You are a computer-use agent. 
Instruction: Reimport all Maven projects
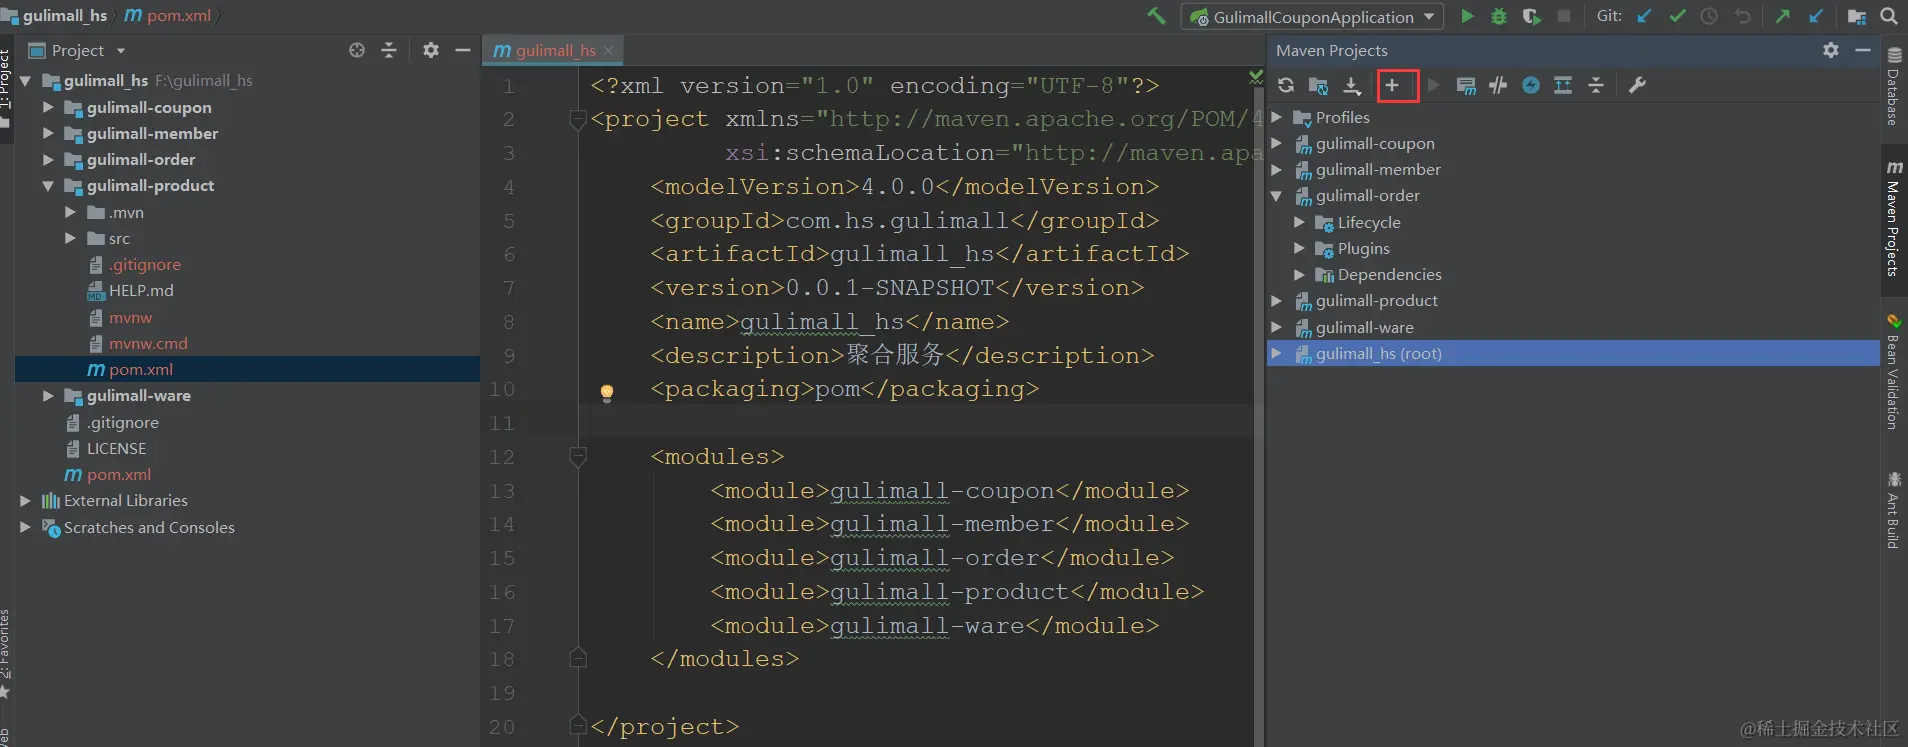(1286, 85)
